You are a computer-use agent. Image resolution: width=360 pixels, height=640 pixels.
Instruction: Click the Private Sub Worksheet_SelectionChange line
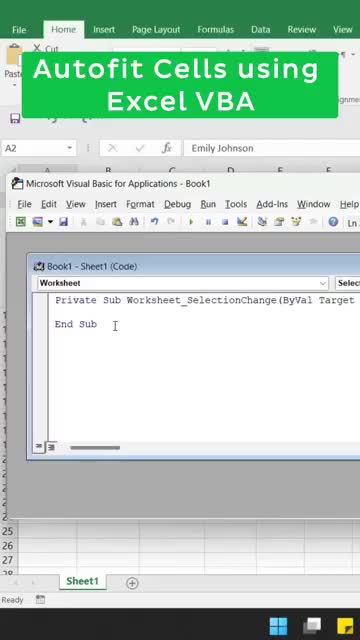(204, 300)
